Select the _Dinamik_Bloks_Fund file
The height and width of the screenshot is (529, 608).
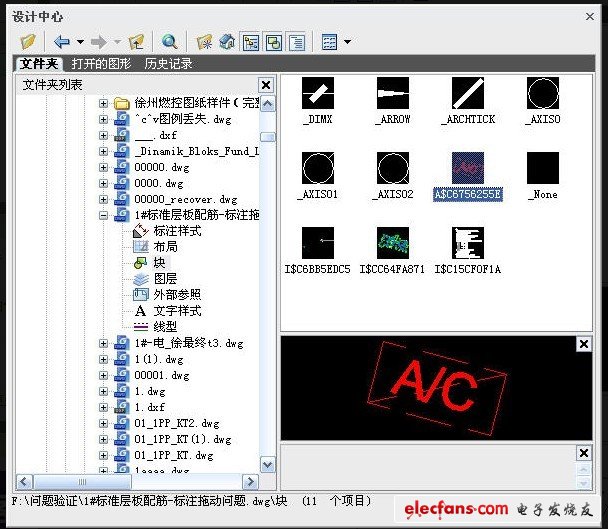[x=196, y=151]
